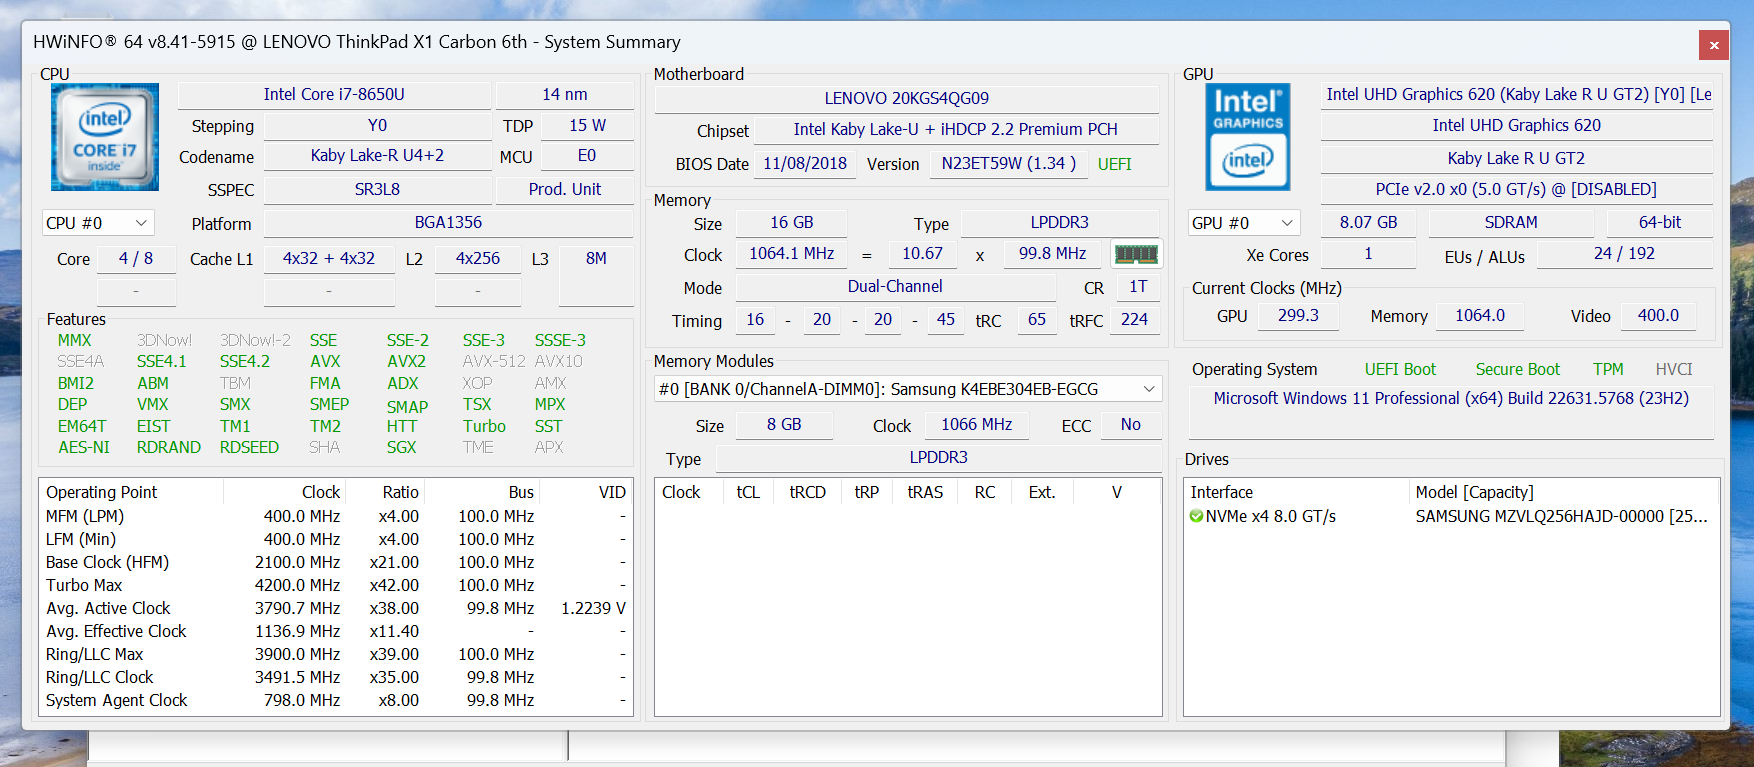Close the System Summary window
Image resolution: width=1754 pixels, height=767 pixels.
click(1713, 45)
